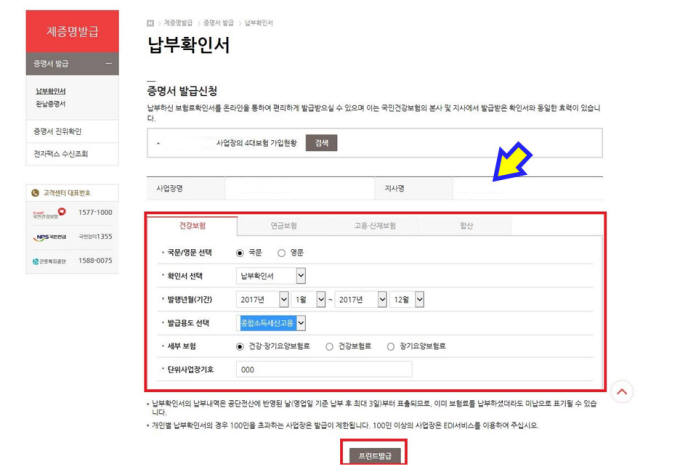Click the phone number text 1577-1000
This screenshot has height=473, width=700.
tap(95, 212)
